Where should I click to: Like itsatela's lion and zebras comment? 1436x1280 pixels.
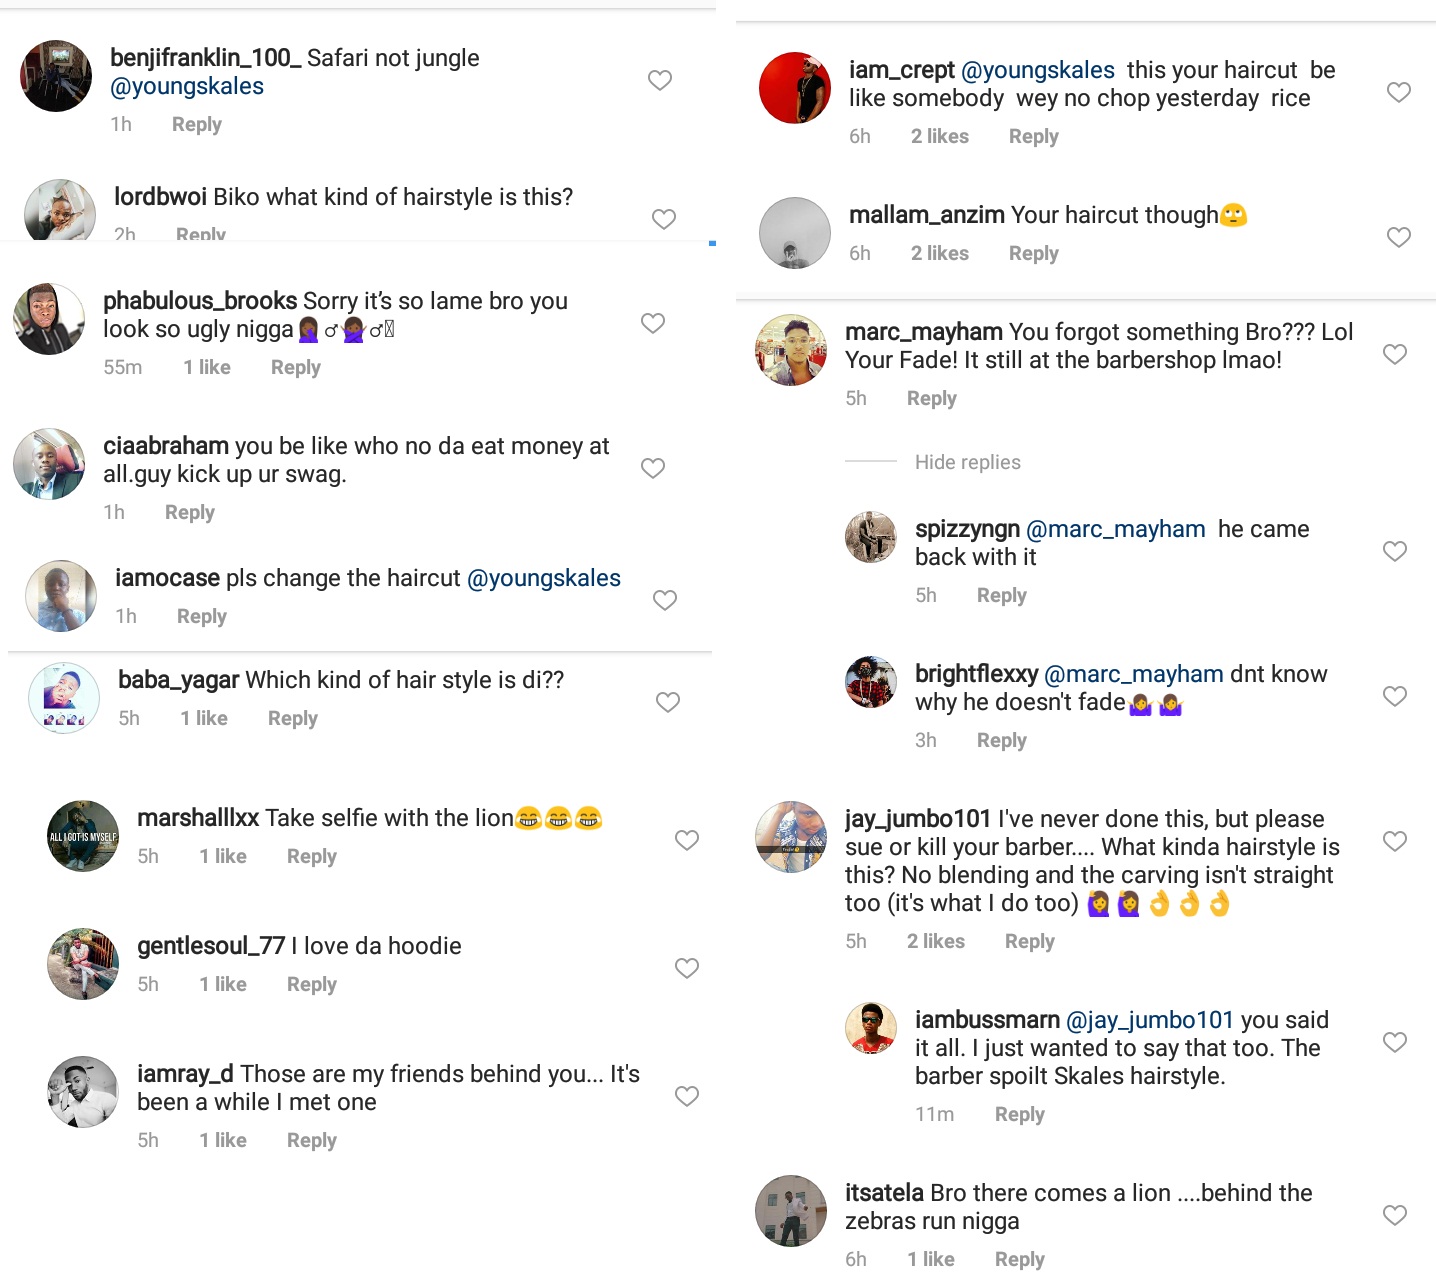pos(1395,1215)
